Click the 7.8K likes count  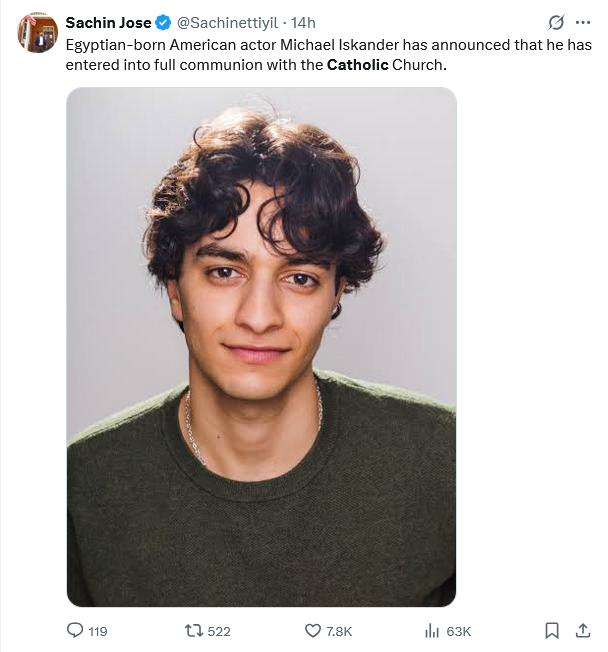point(340,631)
